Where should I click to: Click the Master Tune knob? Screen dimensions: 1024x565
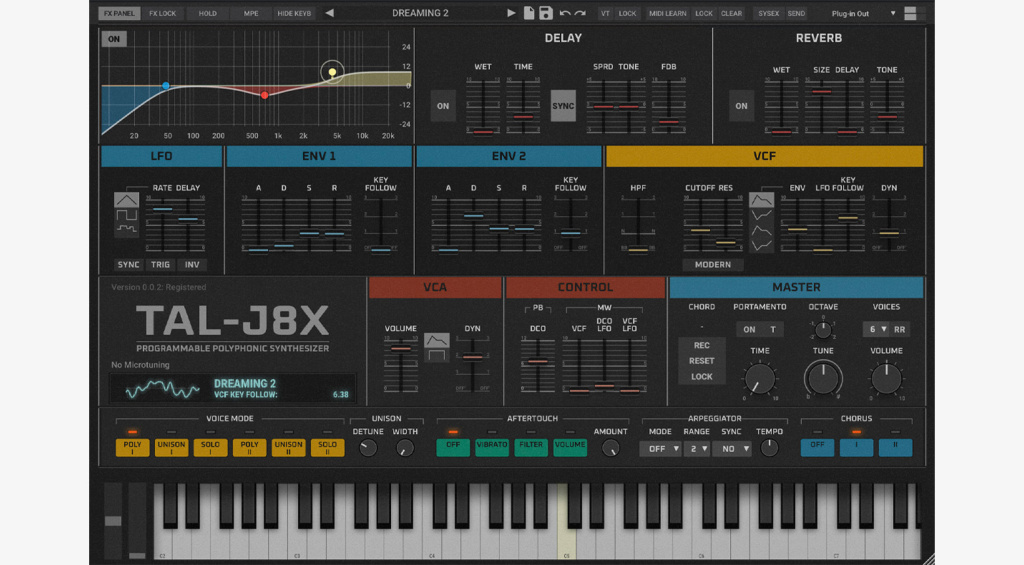pyautogui.click(x=823, y=378)
